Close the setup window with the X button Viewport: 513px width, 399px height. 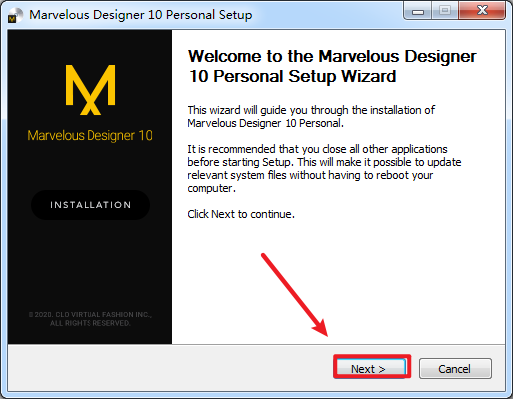pos(482,11)
